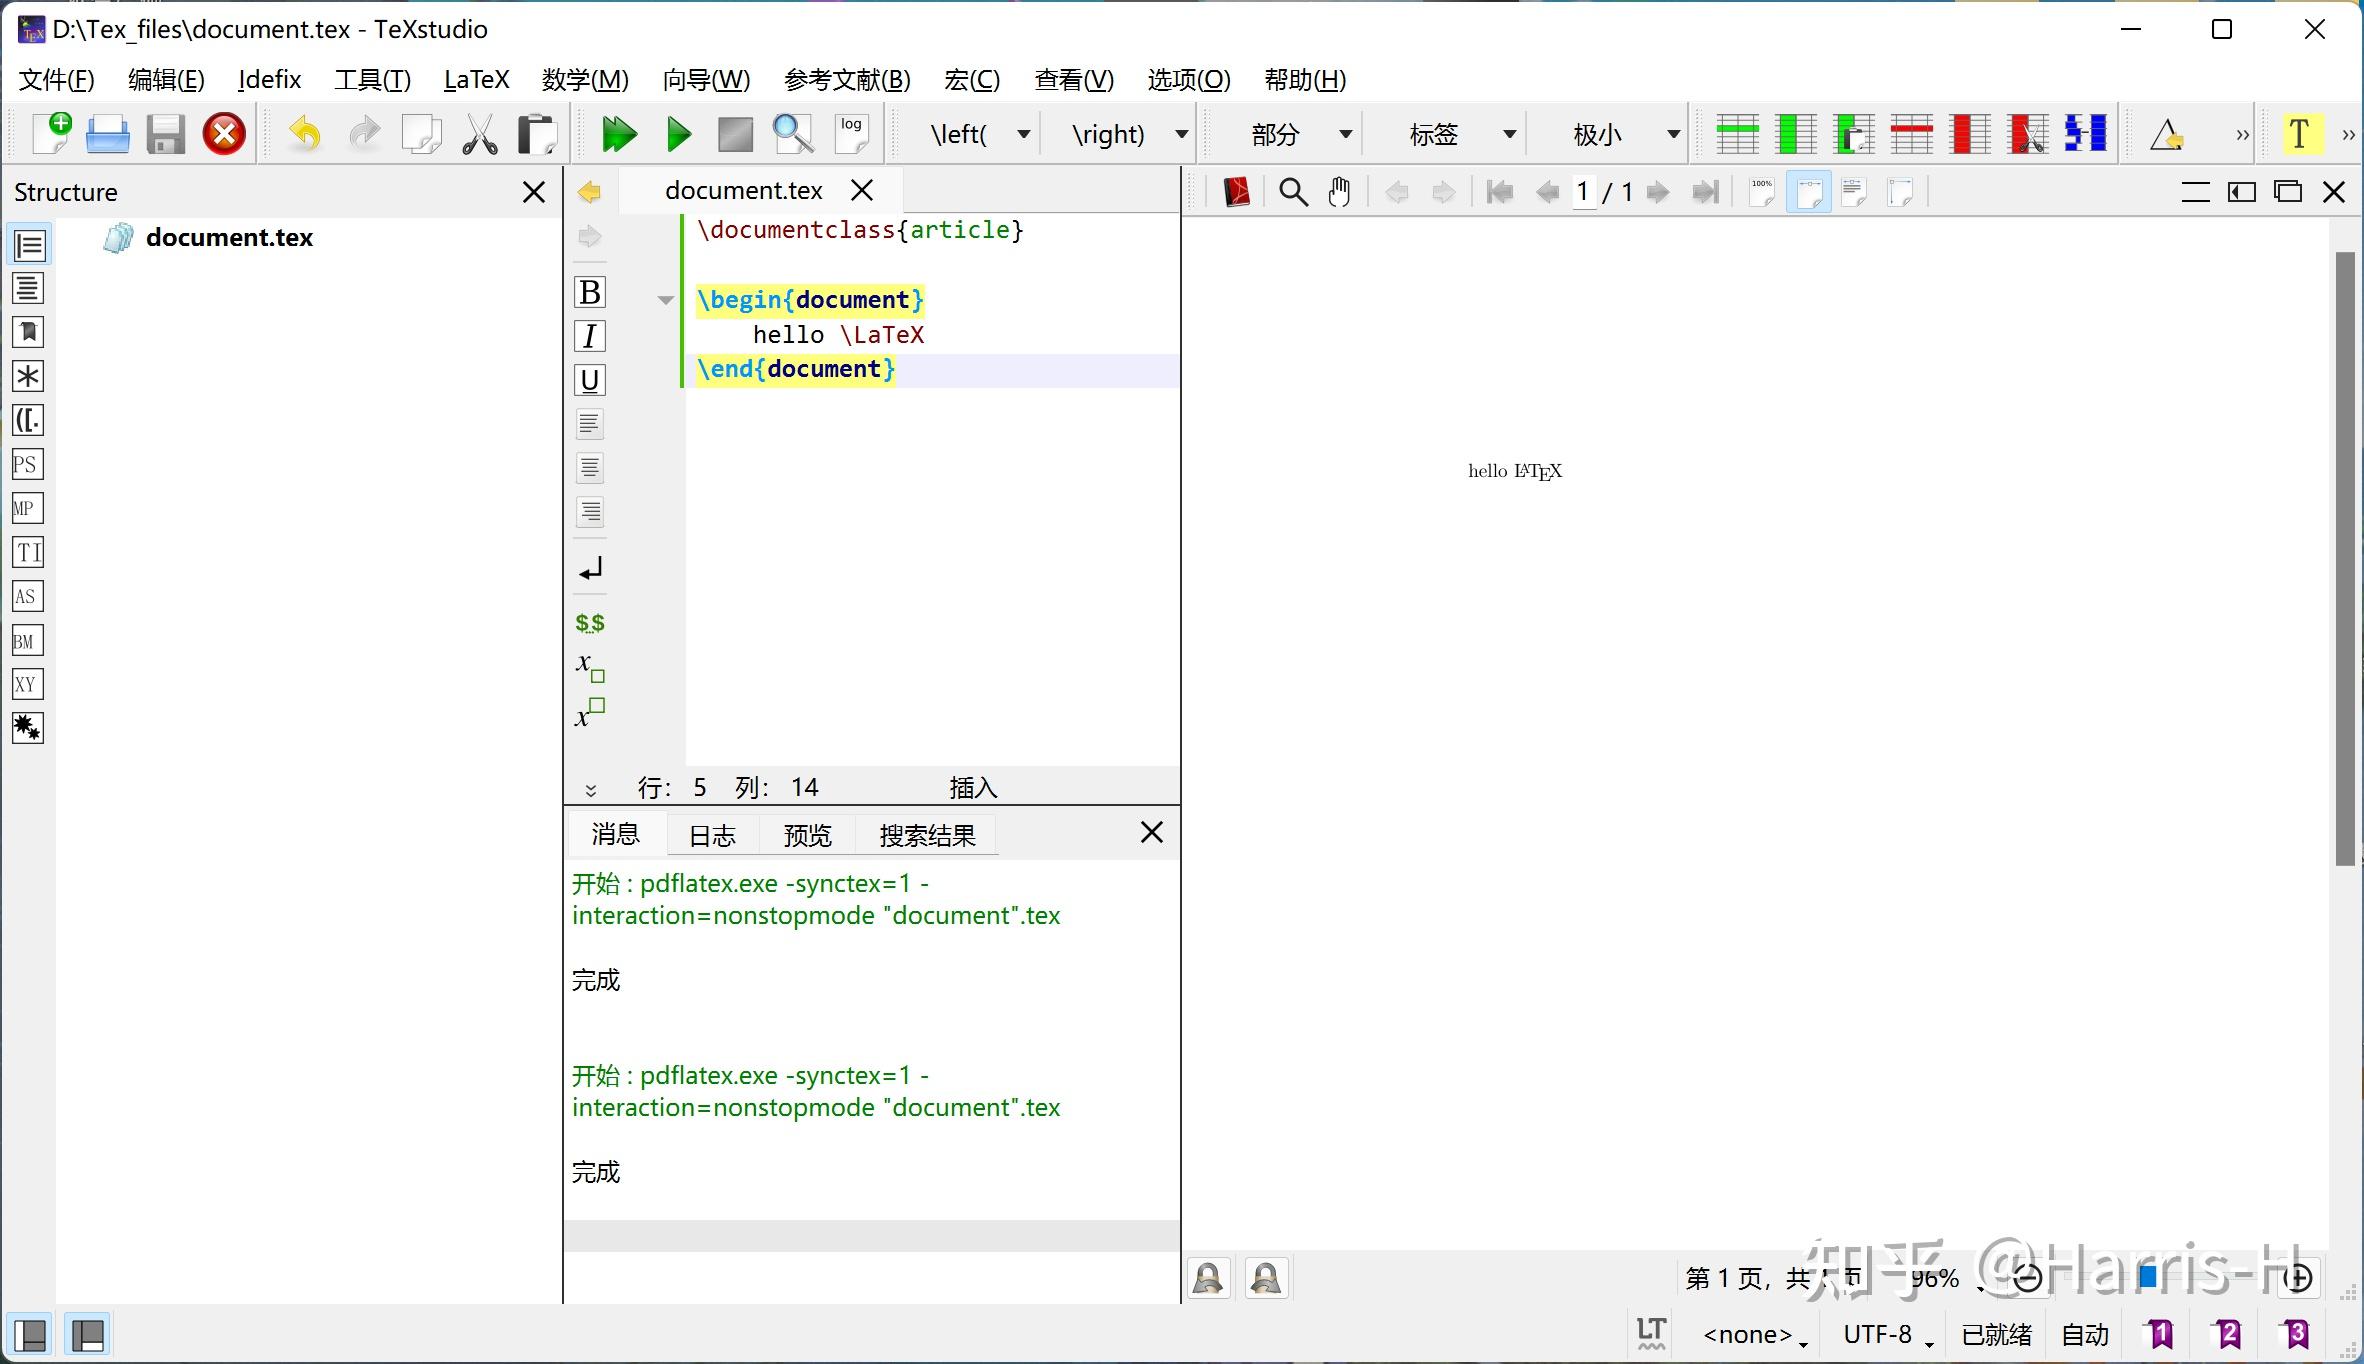Open the log file viewer icon

point(851,132)
